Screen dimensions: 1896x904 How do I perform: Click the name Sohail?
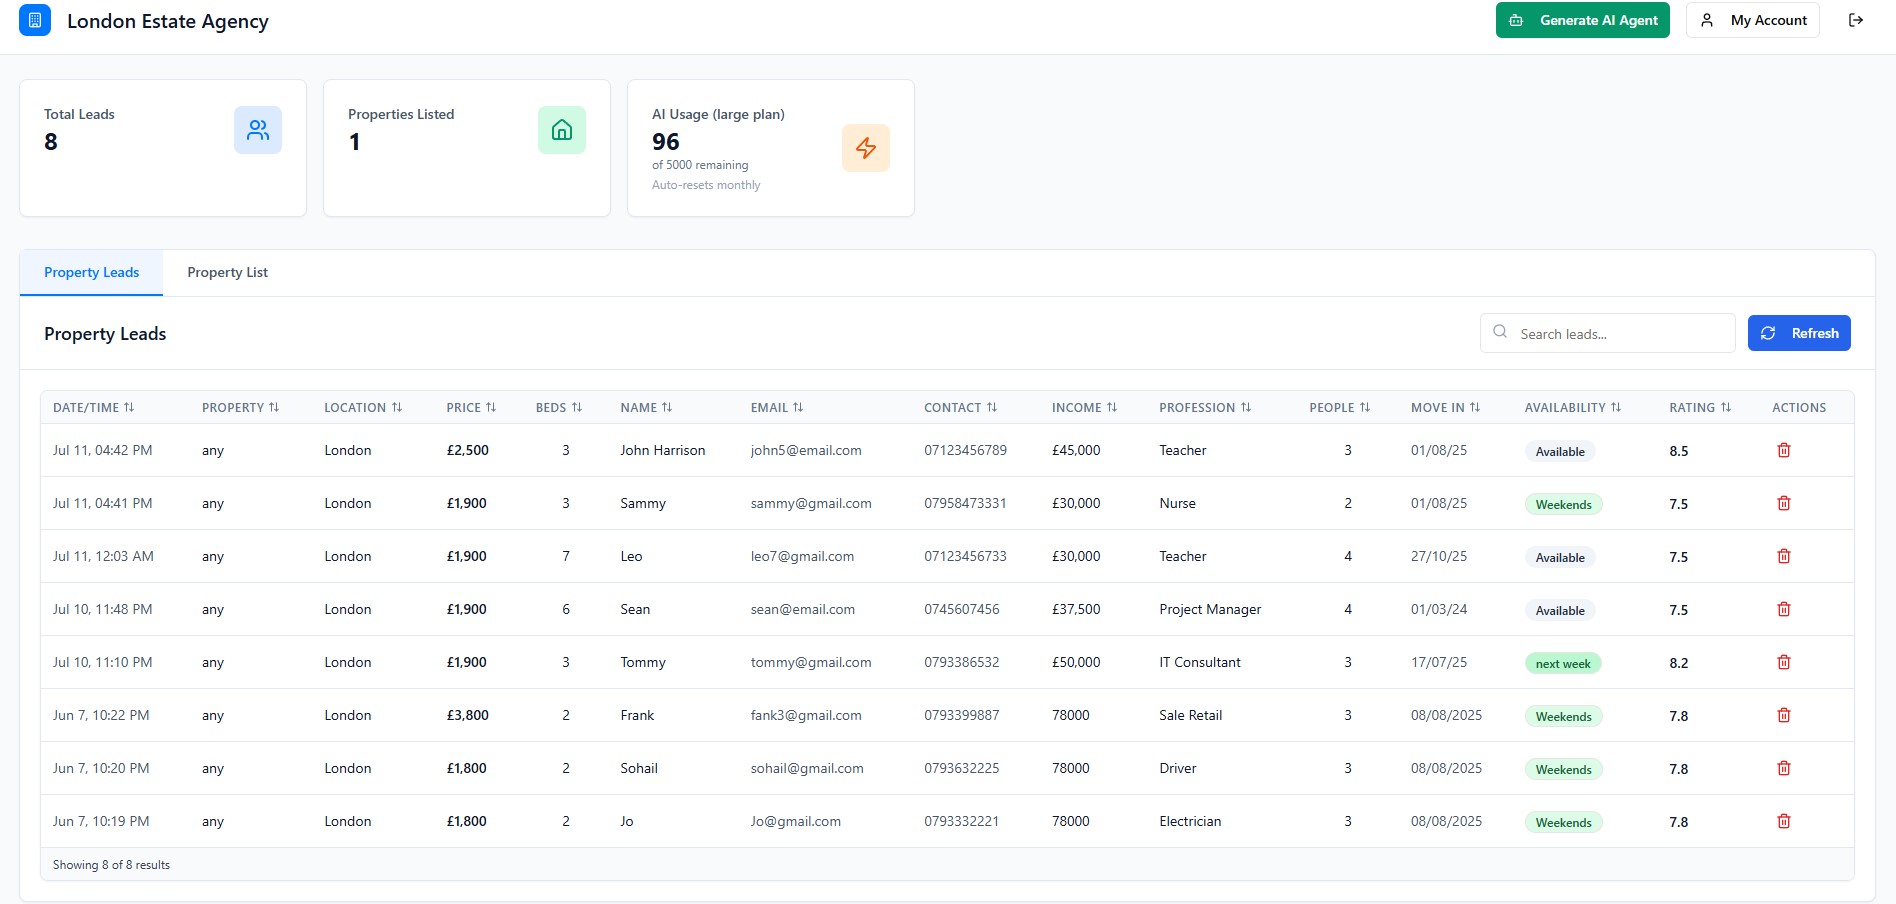pyautogui.click(x=639, y=768)
